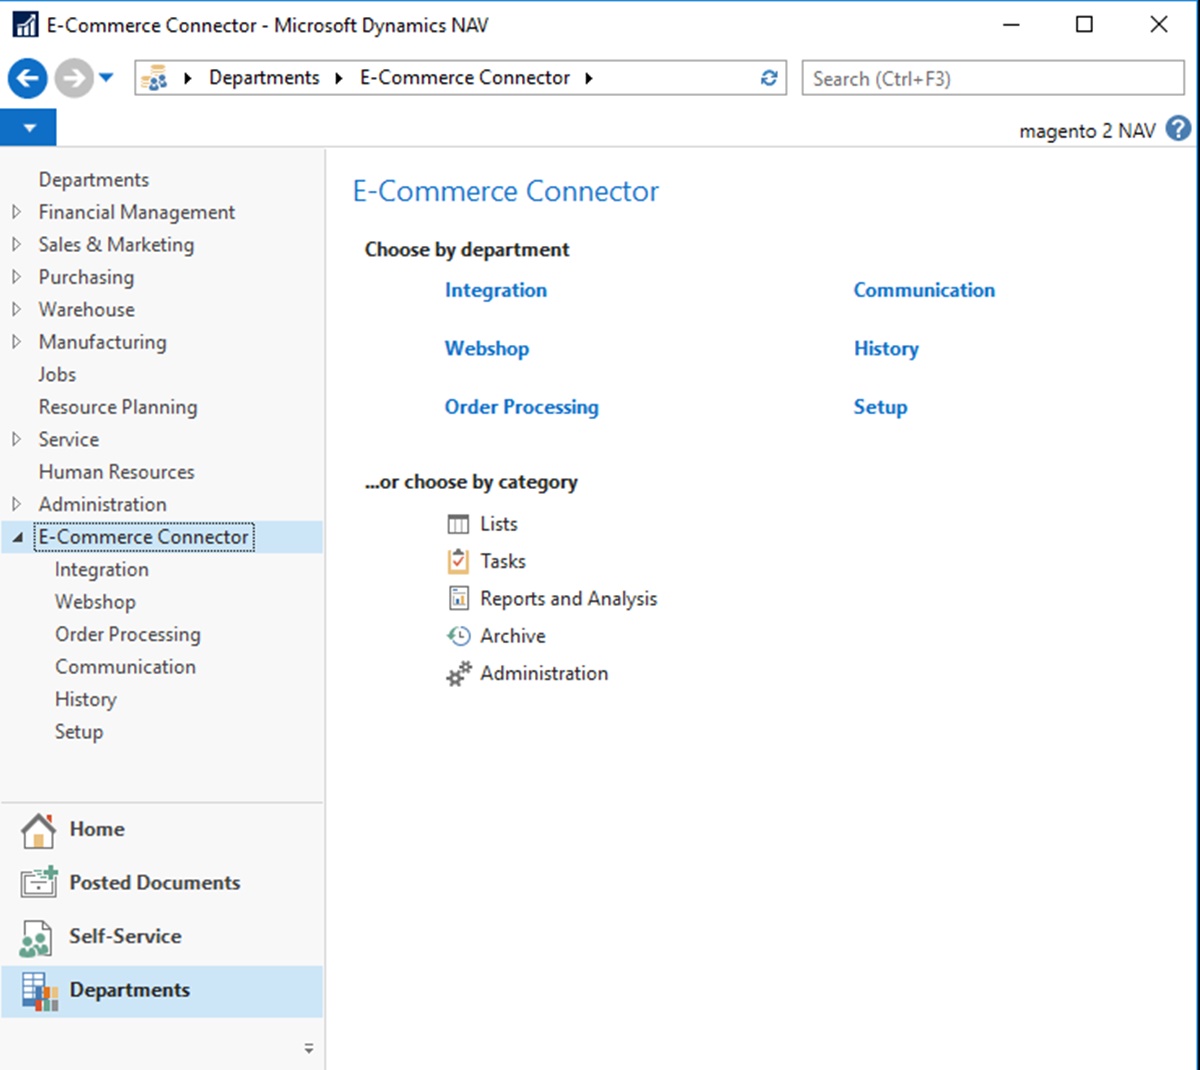This screenshot has width=1200, height=1070.
Task: Choose the Archive category text
Action: 513,636
